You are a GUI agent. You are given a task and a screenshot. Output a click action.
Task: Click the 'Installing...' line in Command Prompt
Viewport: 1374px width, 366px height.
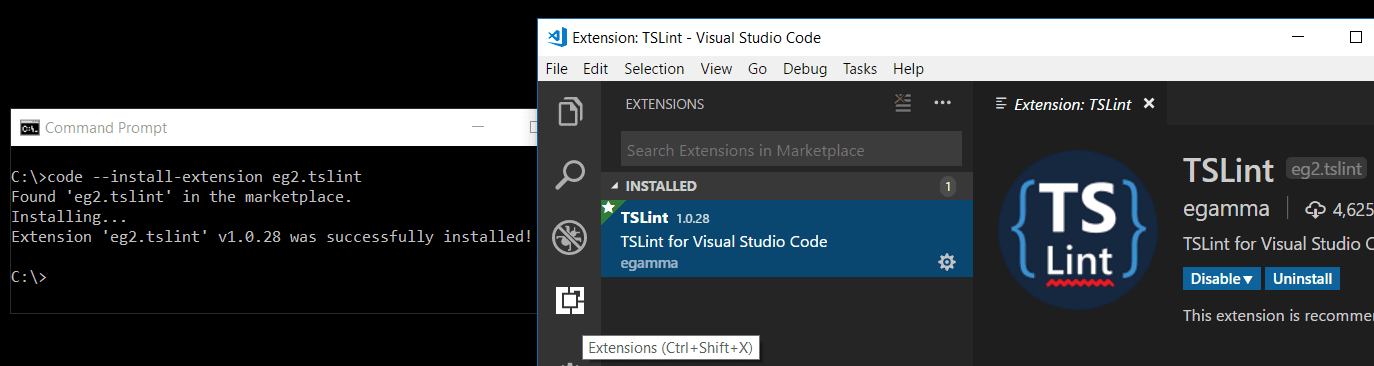(x=69, y=217)
